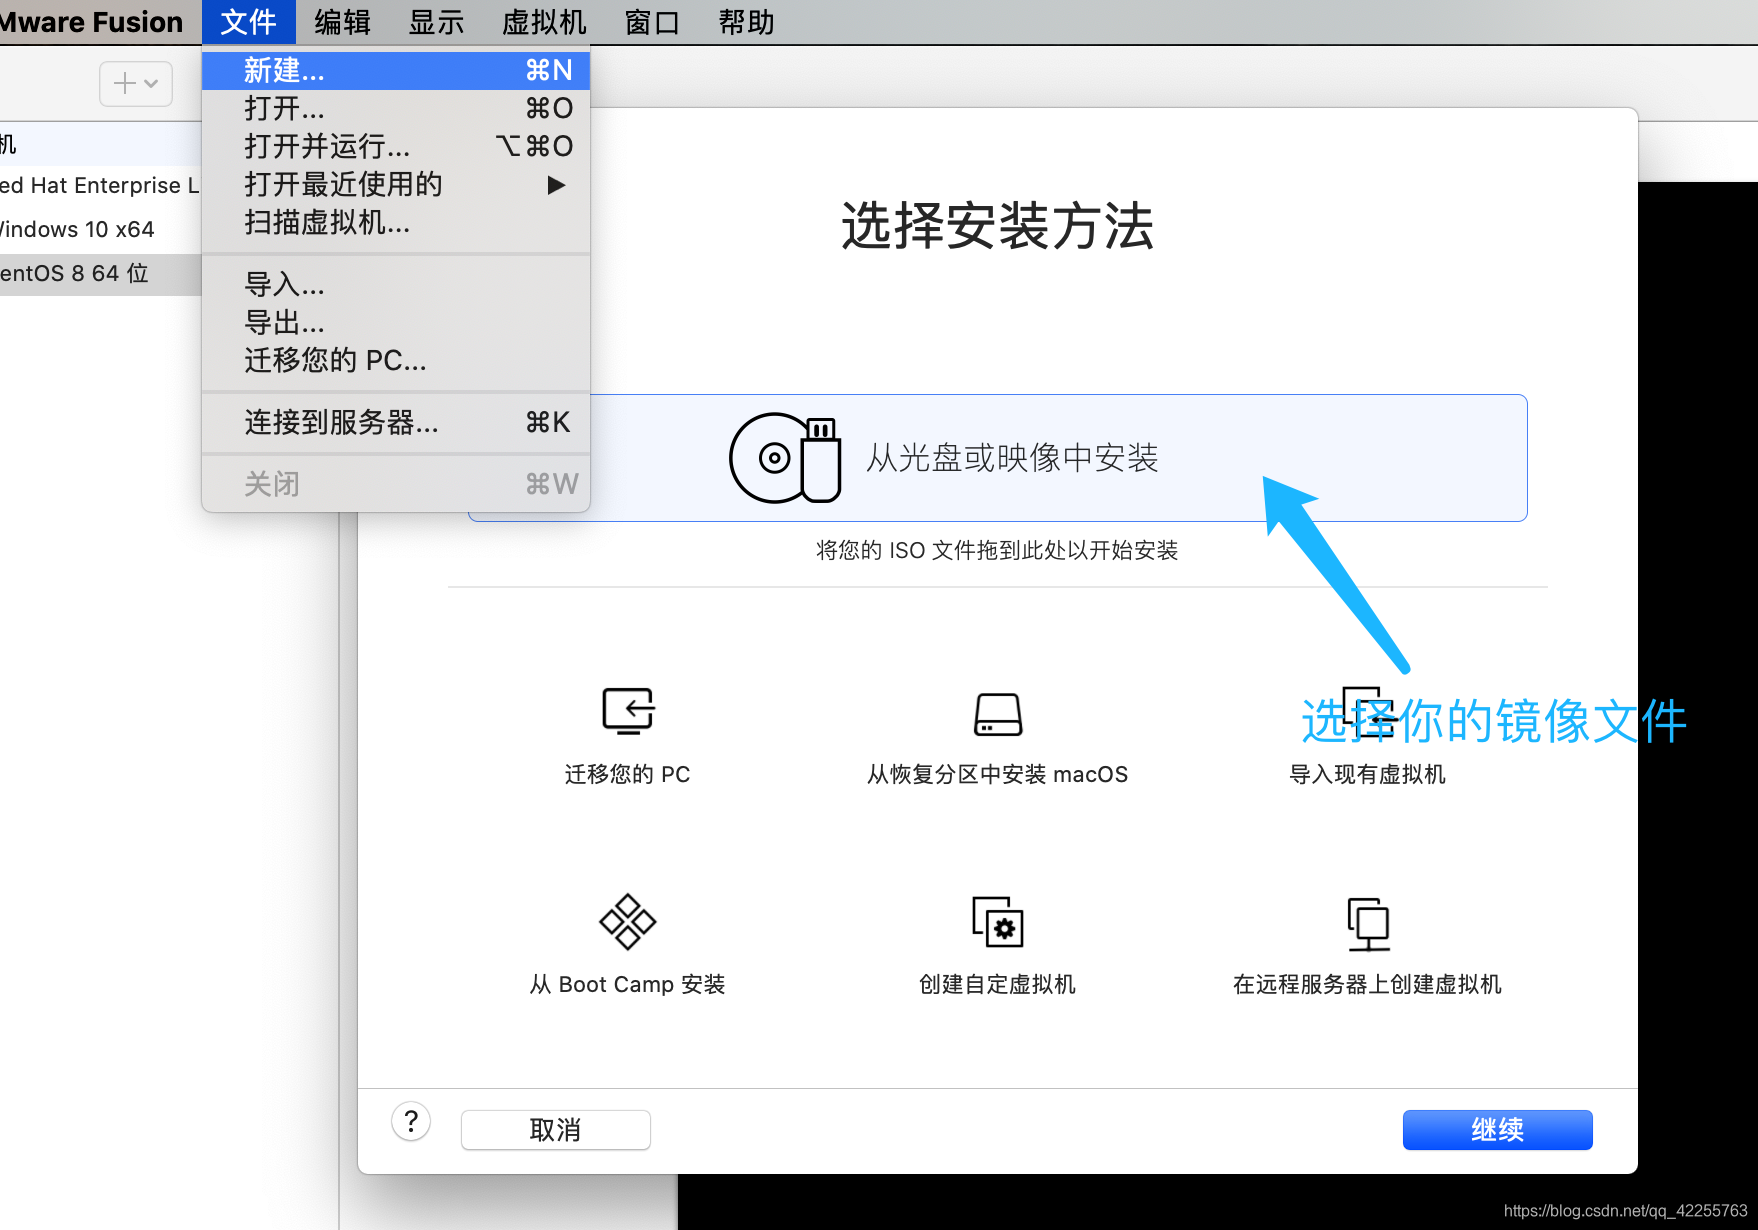Screen dimensions: 1758x1230
Task: Click the 迁移您的 PC option label
Action: [628, 774]
